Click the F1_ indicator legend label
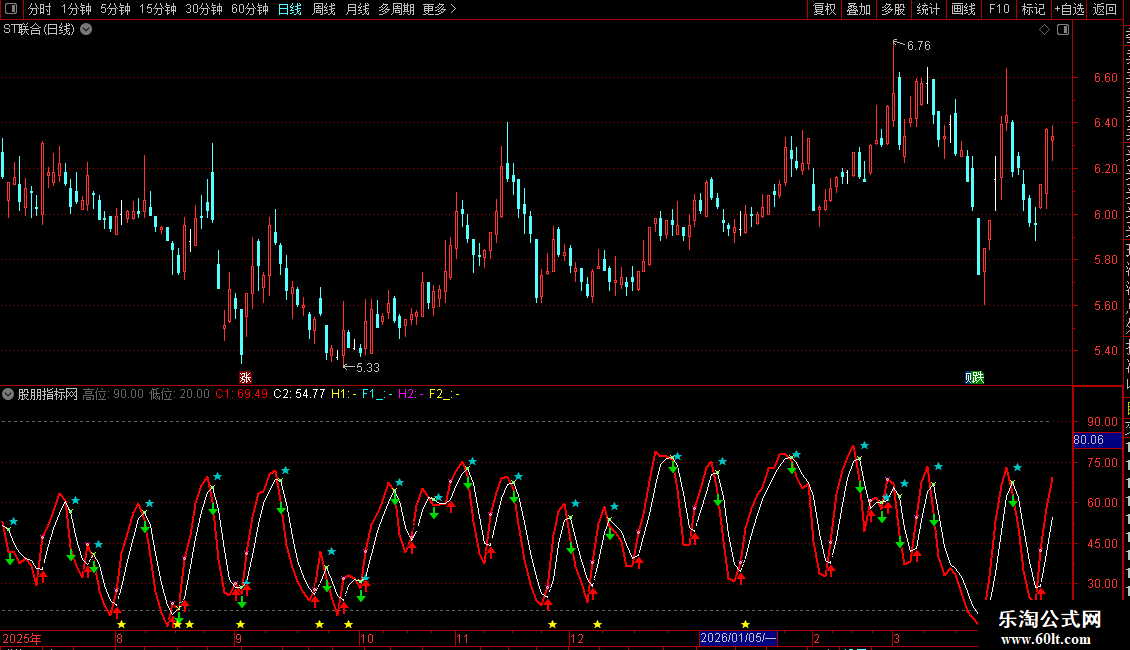The height and width of the screenshot is (650, 1130). [377, 394]
